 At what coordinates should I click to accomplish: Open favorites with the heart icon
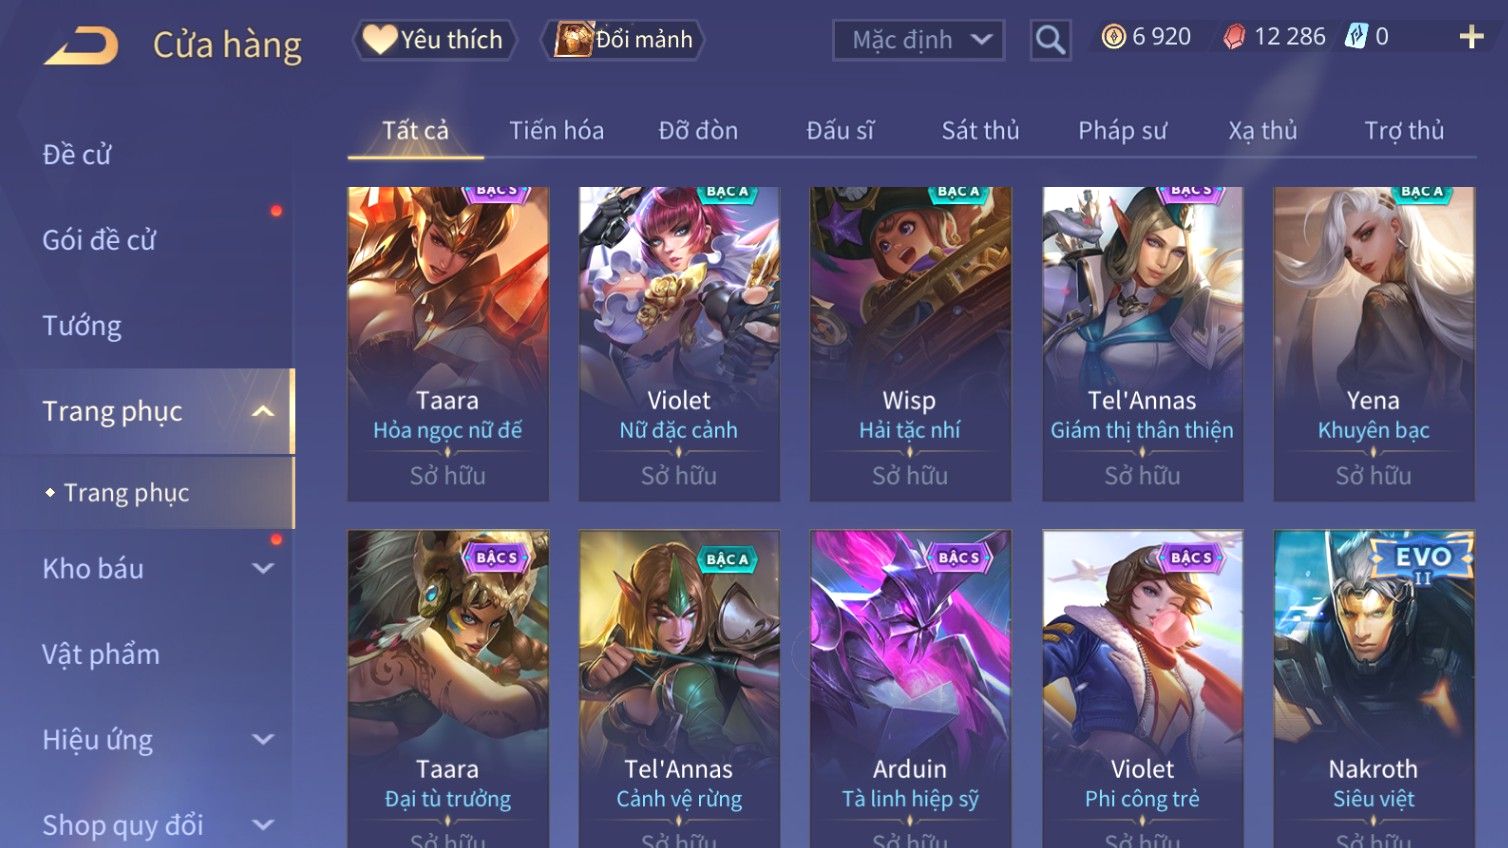380,39
